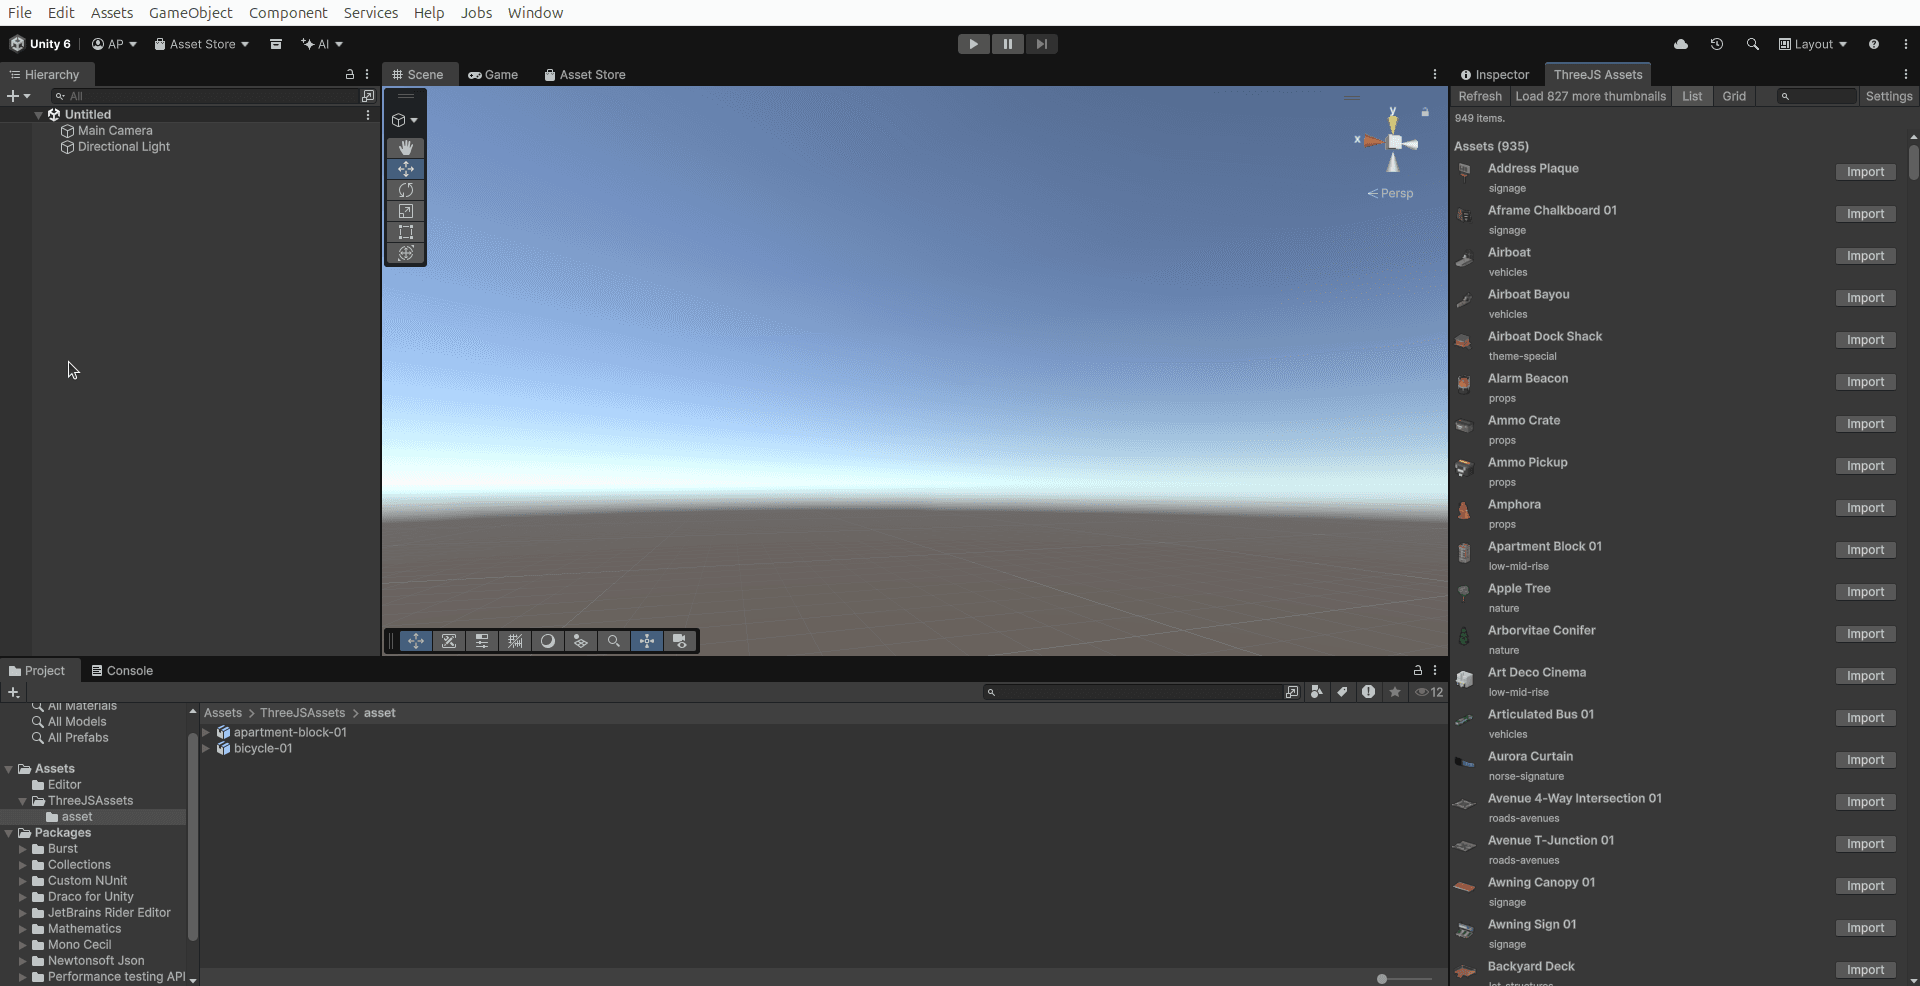Viewport: 1920px width, 986px height.
Task: Switch to the Inspector tab
Action: coord(1495,75)
